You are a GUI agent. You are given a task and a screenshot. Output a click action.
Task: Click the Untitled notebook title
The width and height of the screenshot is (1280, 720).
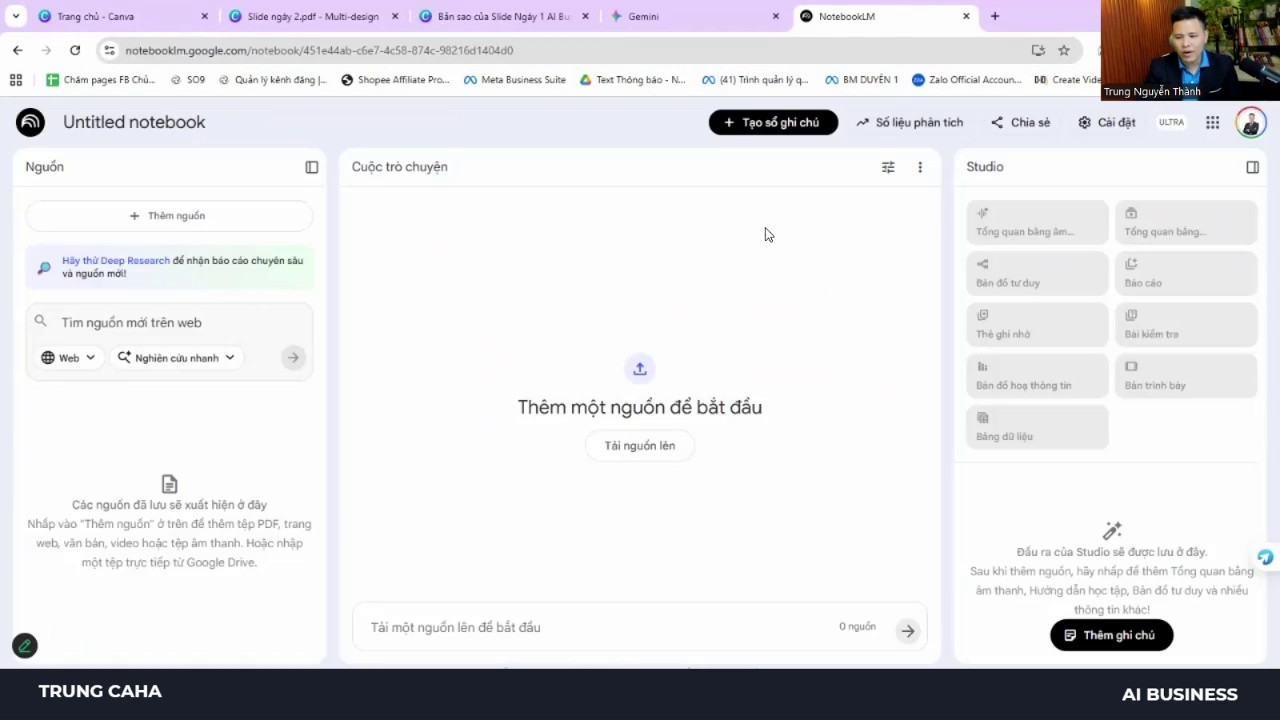coord(134,122)
